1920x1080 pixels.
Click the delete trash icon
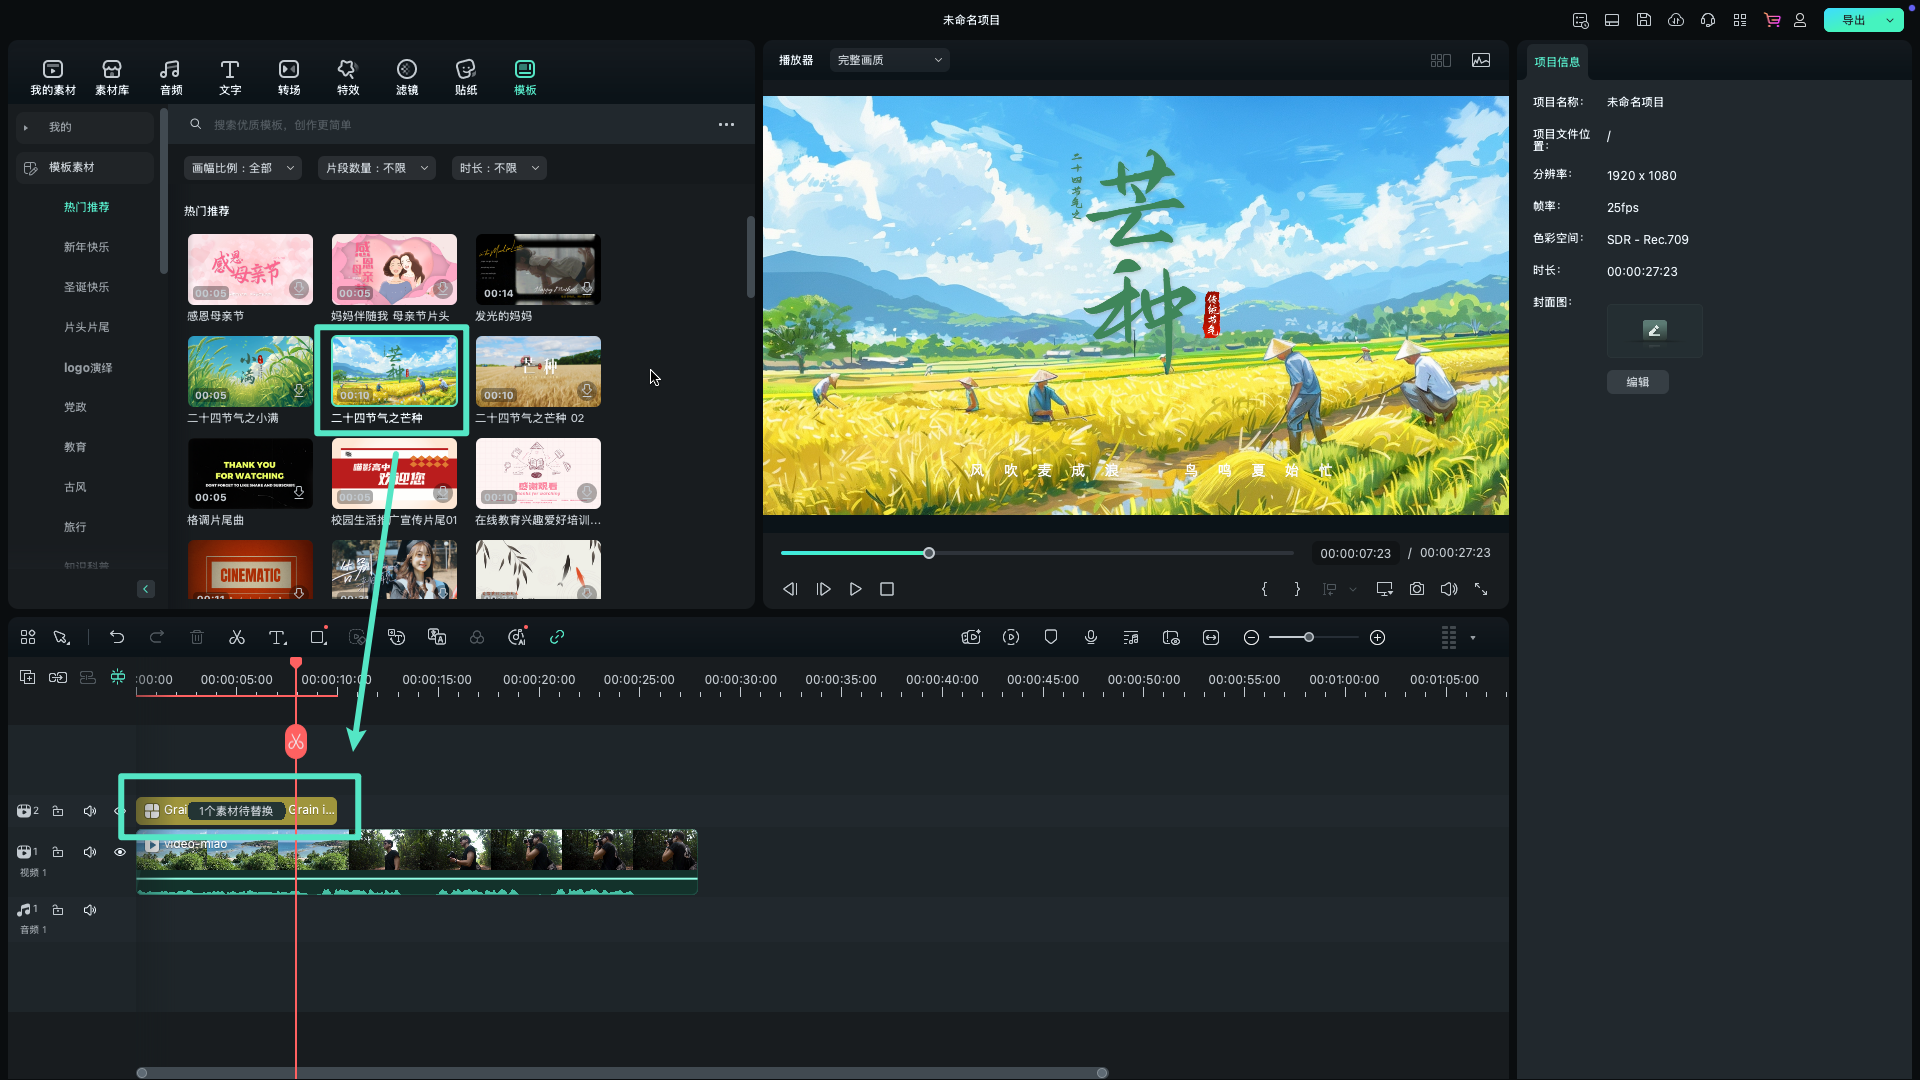click(197, 638)
